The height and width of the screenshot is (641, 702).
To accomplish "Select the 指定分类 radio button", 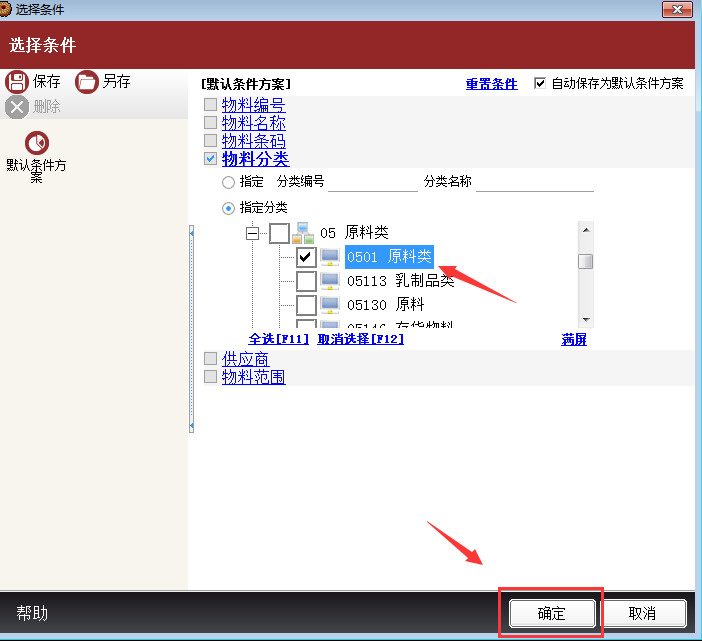I will point(228,208).
